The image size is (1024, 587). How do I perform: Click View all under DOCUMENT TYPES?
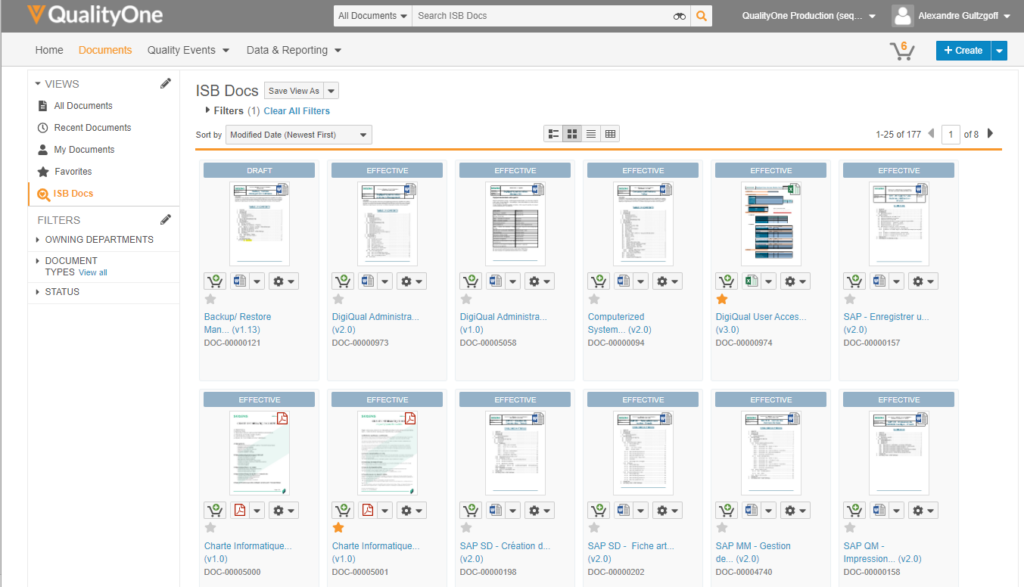pyautogui.click(x=93, y=273)
